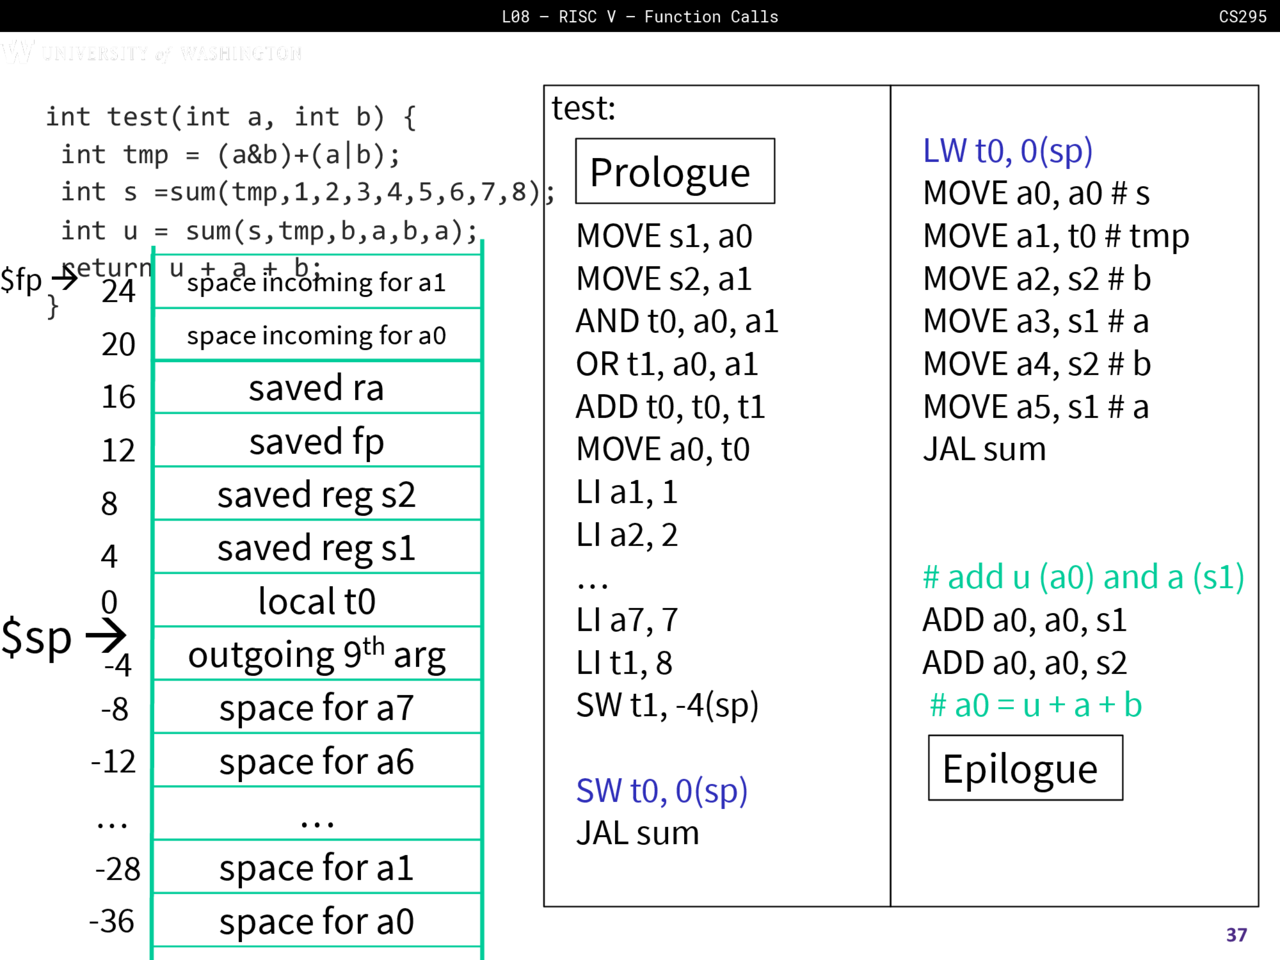Select the saved fp stack cell
The width and height of the screenshot is (1280, 960).
click(316, 441)
